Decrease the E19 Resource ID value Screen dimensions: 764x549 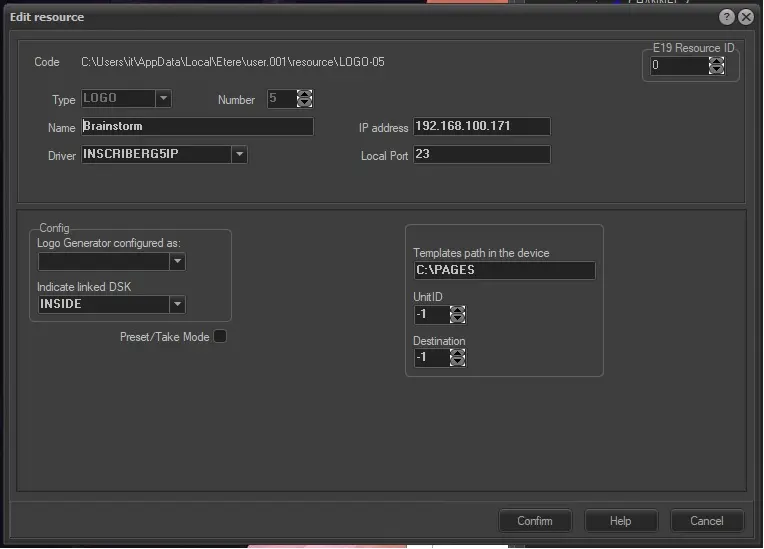pyautogui.click(x=716, y=71)
